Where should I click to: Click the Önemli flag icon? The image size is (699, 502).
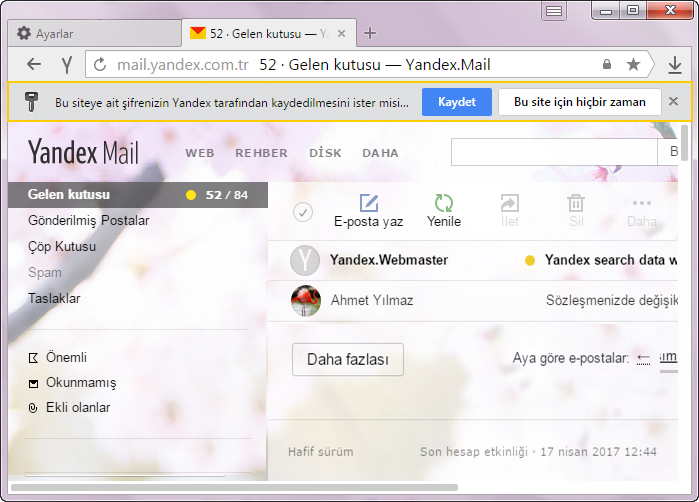pyautogui.click(x=33, y=358)
